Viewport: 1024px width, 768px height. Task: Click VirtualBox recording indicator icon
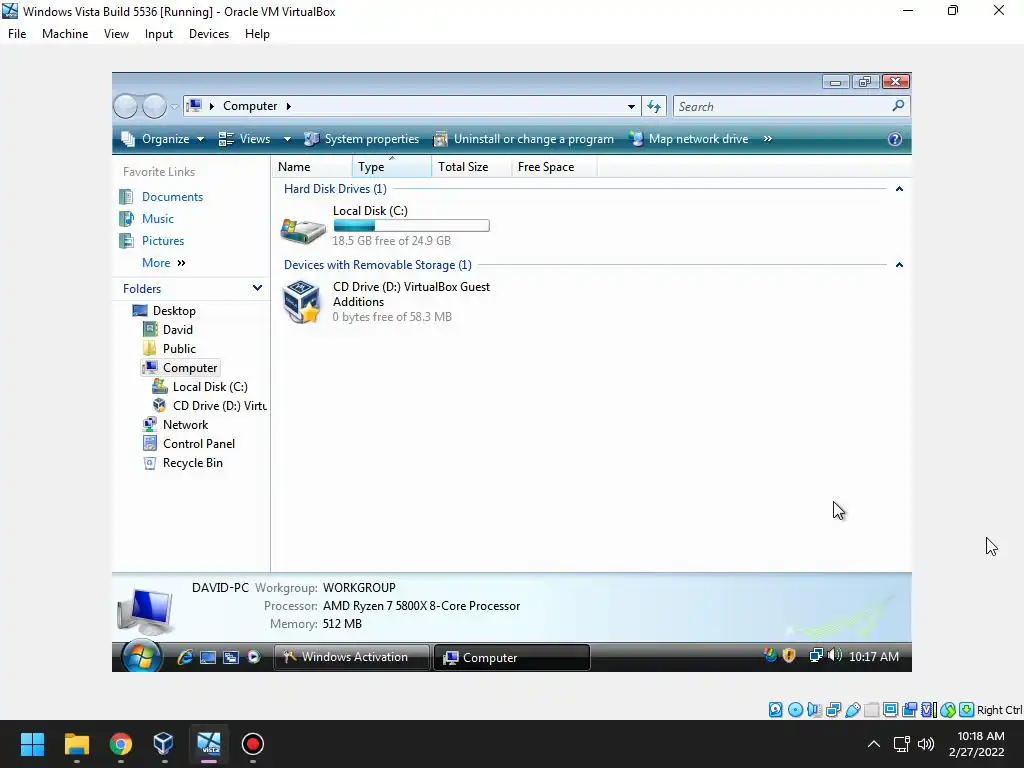pos(909,710)
